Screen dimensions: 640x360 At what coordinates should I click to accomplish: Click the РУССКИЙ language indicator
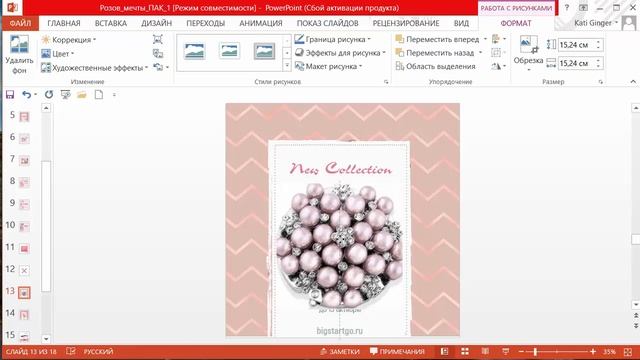point(98,351)
